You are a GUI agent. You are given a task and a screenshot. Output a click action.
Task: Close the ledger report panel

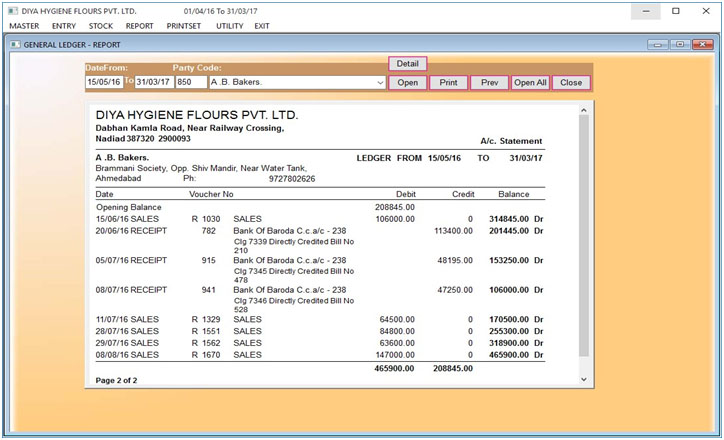(571, 83)
